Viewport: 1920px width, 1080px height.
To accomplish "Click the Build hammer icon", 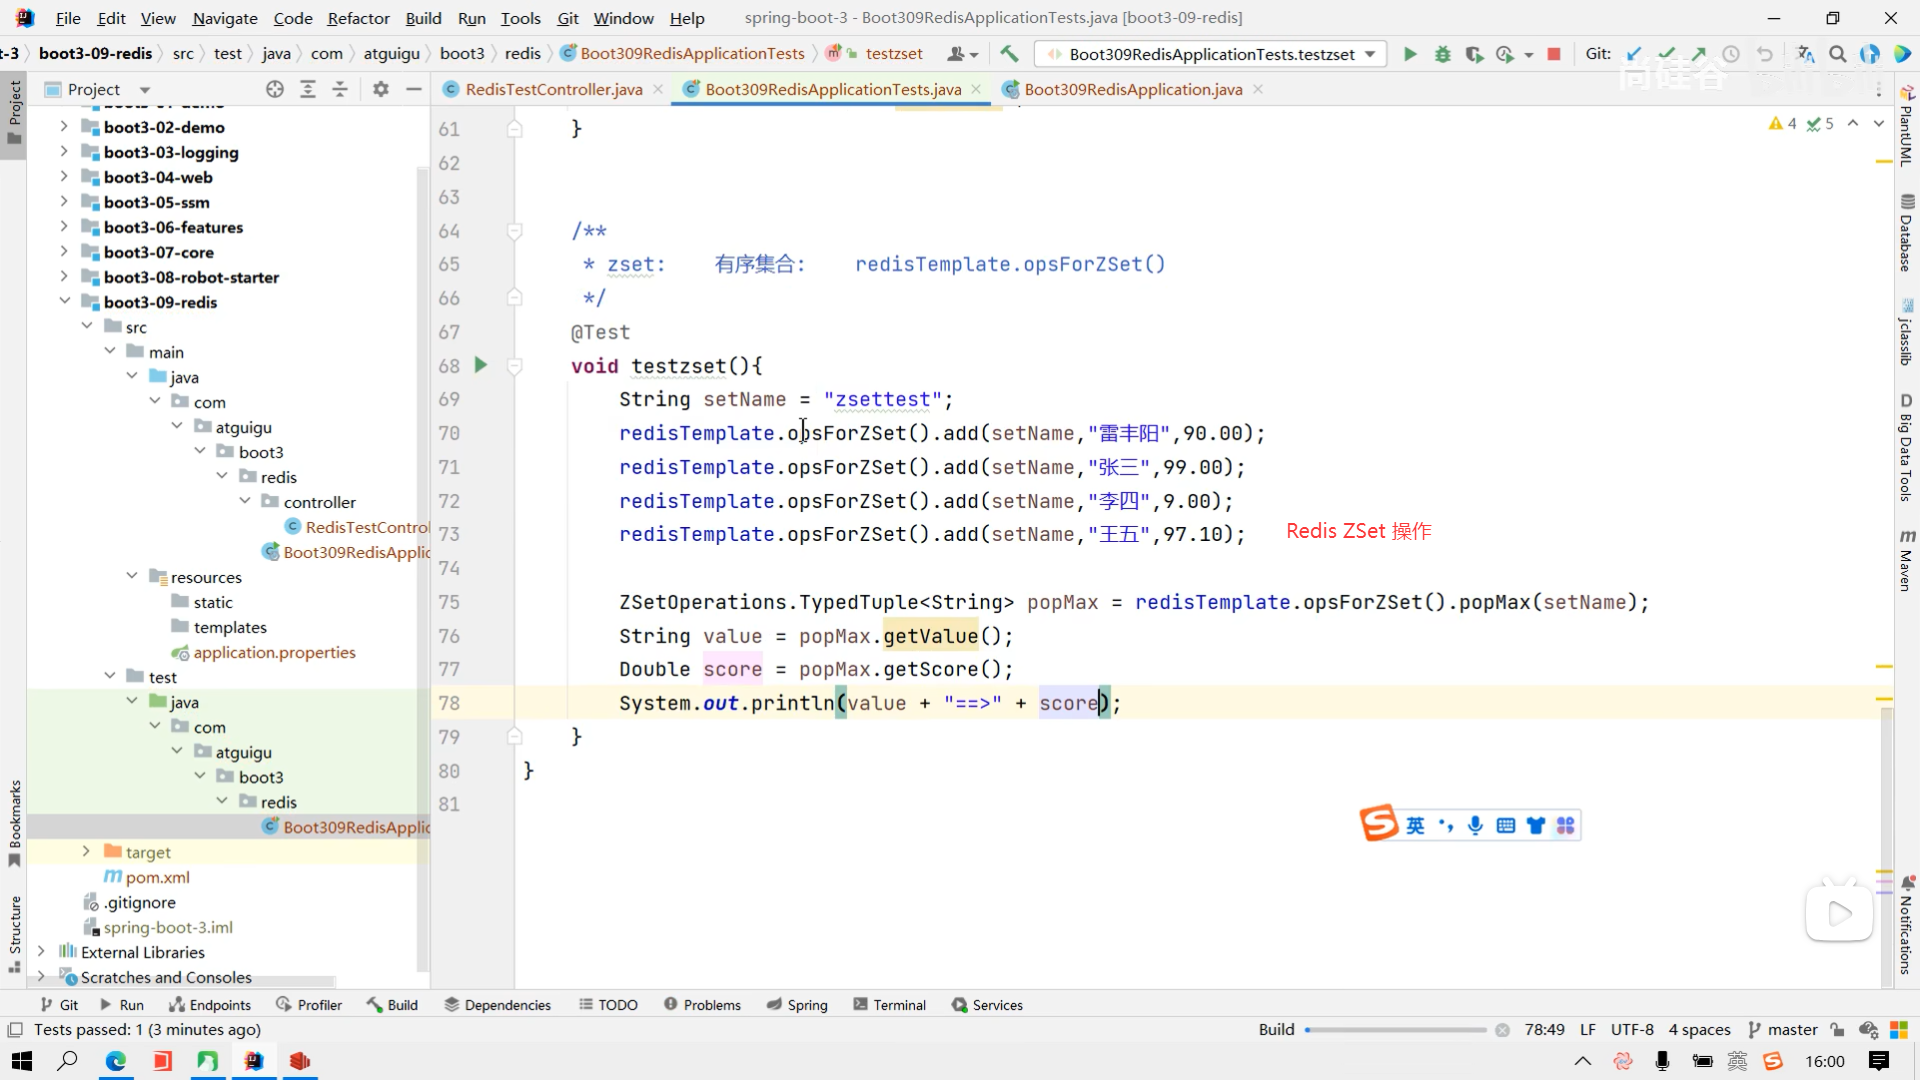I will tap(1009, 54).
